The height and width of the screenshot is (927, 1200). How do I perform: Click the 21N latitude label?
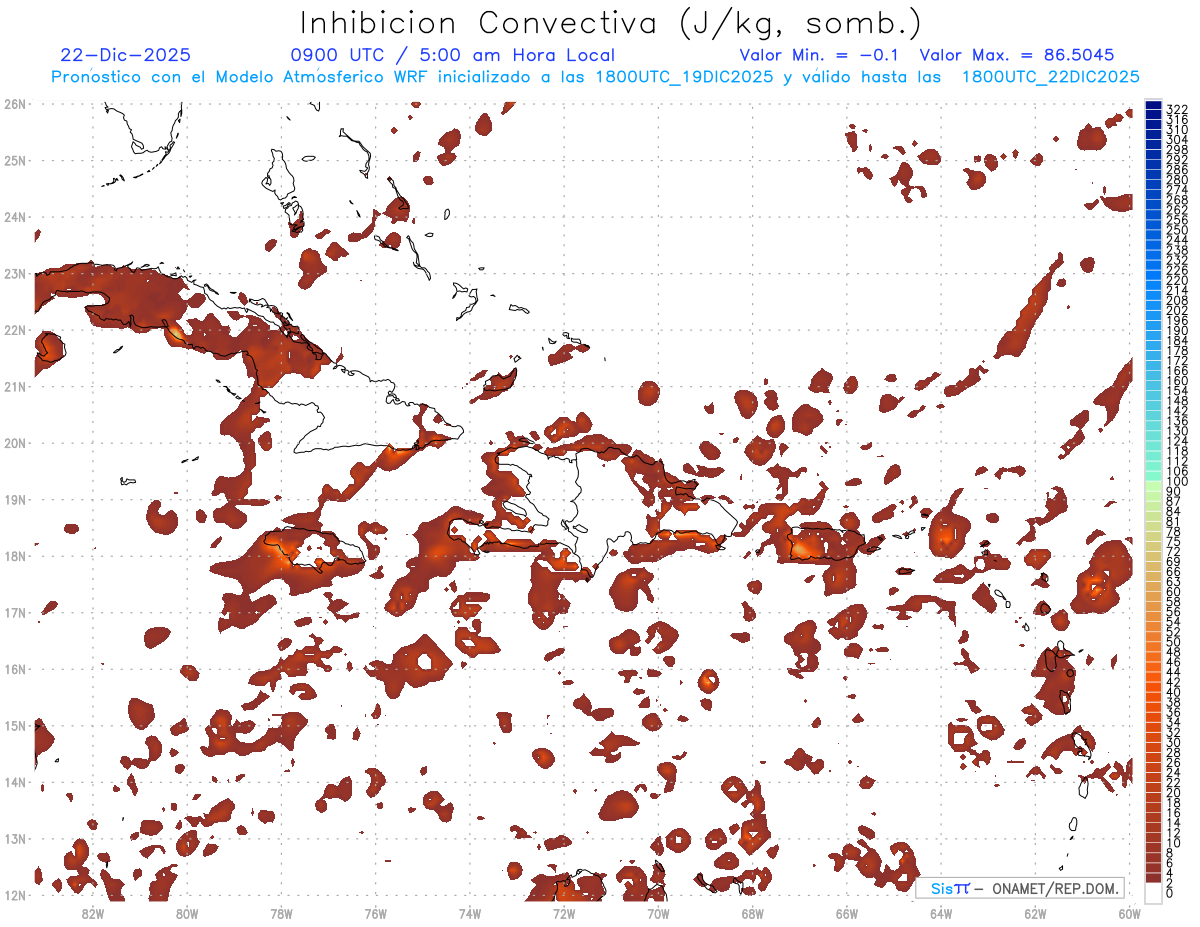pyautogui.click(x=15, y=386)
